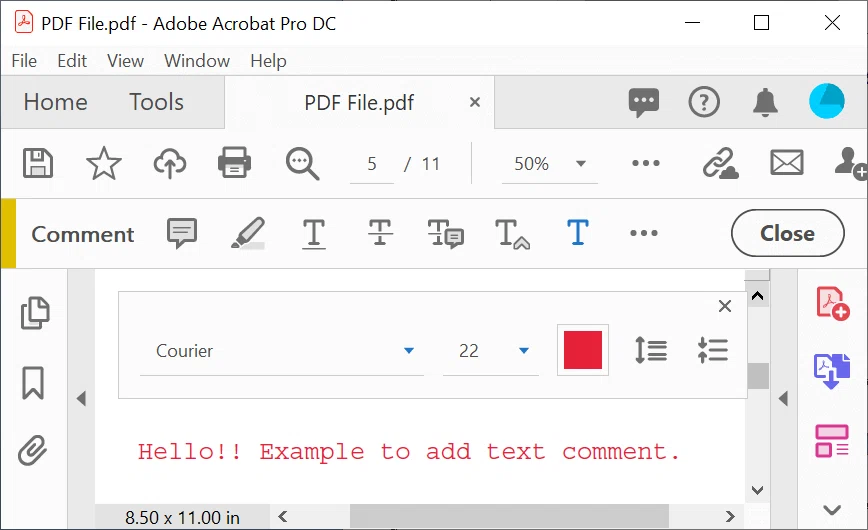Send file by email envelope icon
The width and height of the screenshot is (868, 530).
[787, 163]
